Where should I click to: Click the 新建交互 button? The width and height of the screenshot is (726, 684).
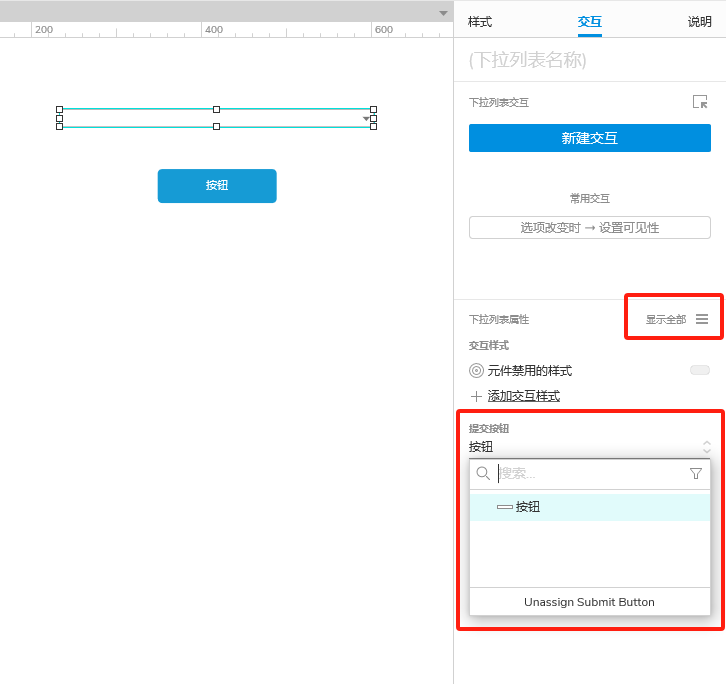pyautogui.click(x=589, y=138)
